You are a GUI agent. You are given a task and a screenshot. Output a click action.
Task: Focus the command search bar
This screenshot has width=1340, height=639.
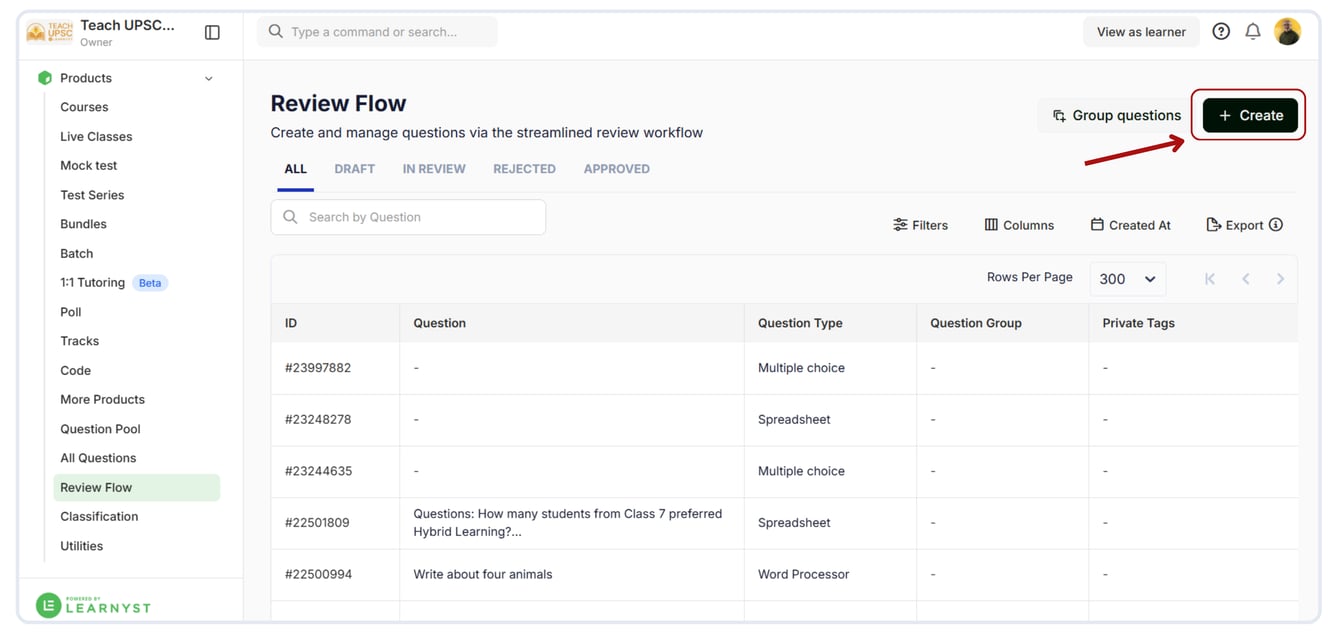(x=377, y=32)
